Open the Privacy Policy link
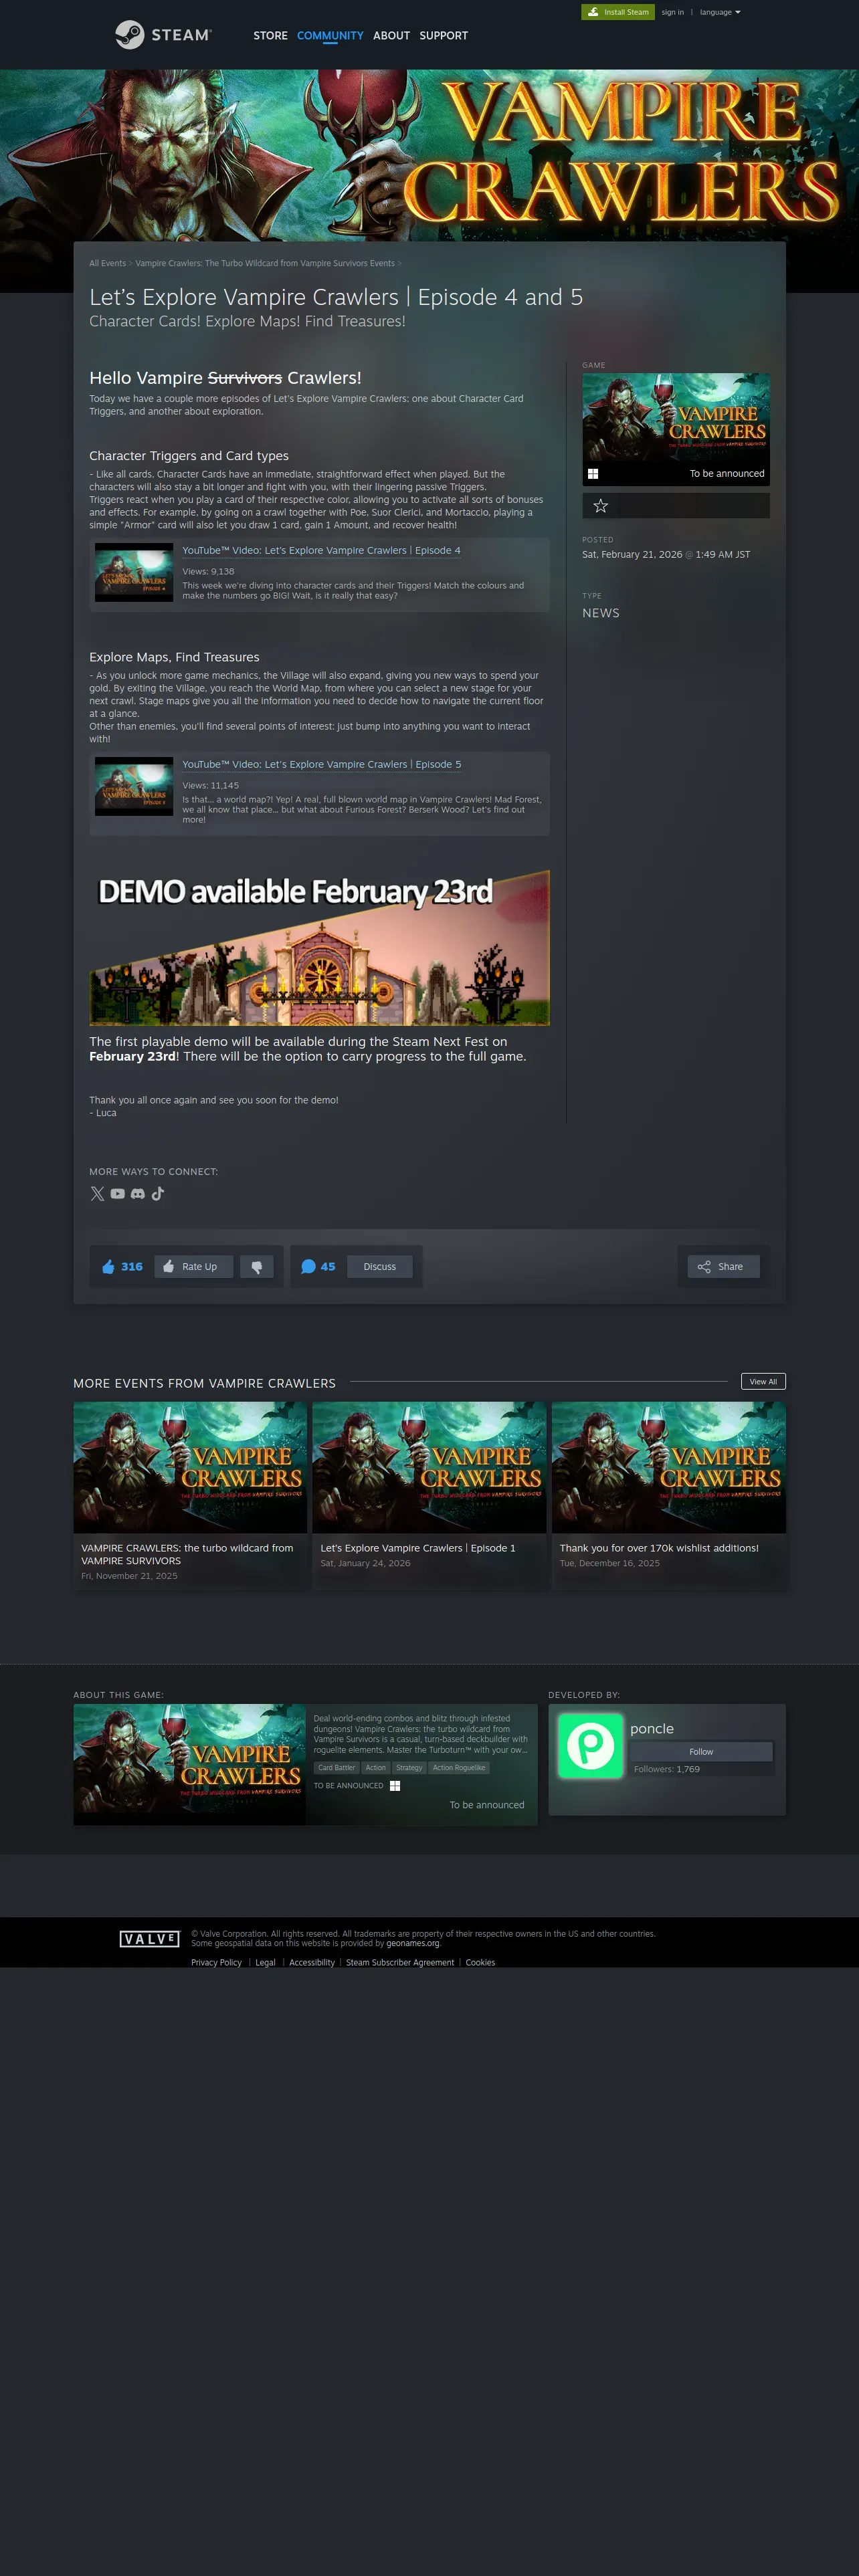The image size is (859, 2576). coord(217,1963)
